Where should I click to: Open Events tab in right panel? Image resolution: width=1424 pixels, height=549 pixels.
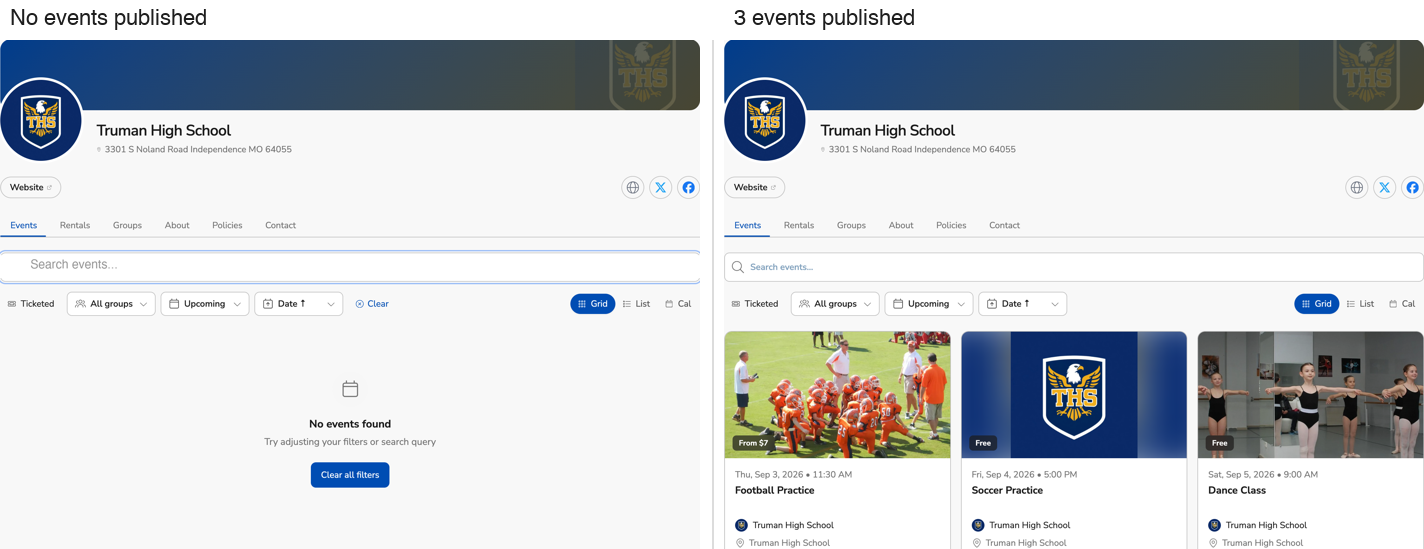pos(748,225)
